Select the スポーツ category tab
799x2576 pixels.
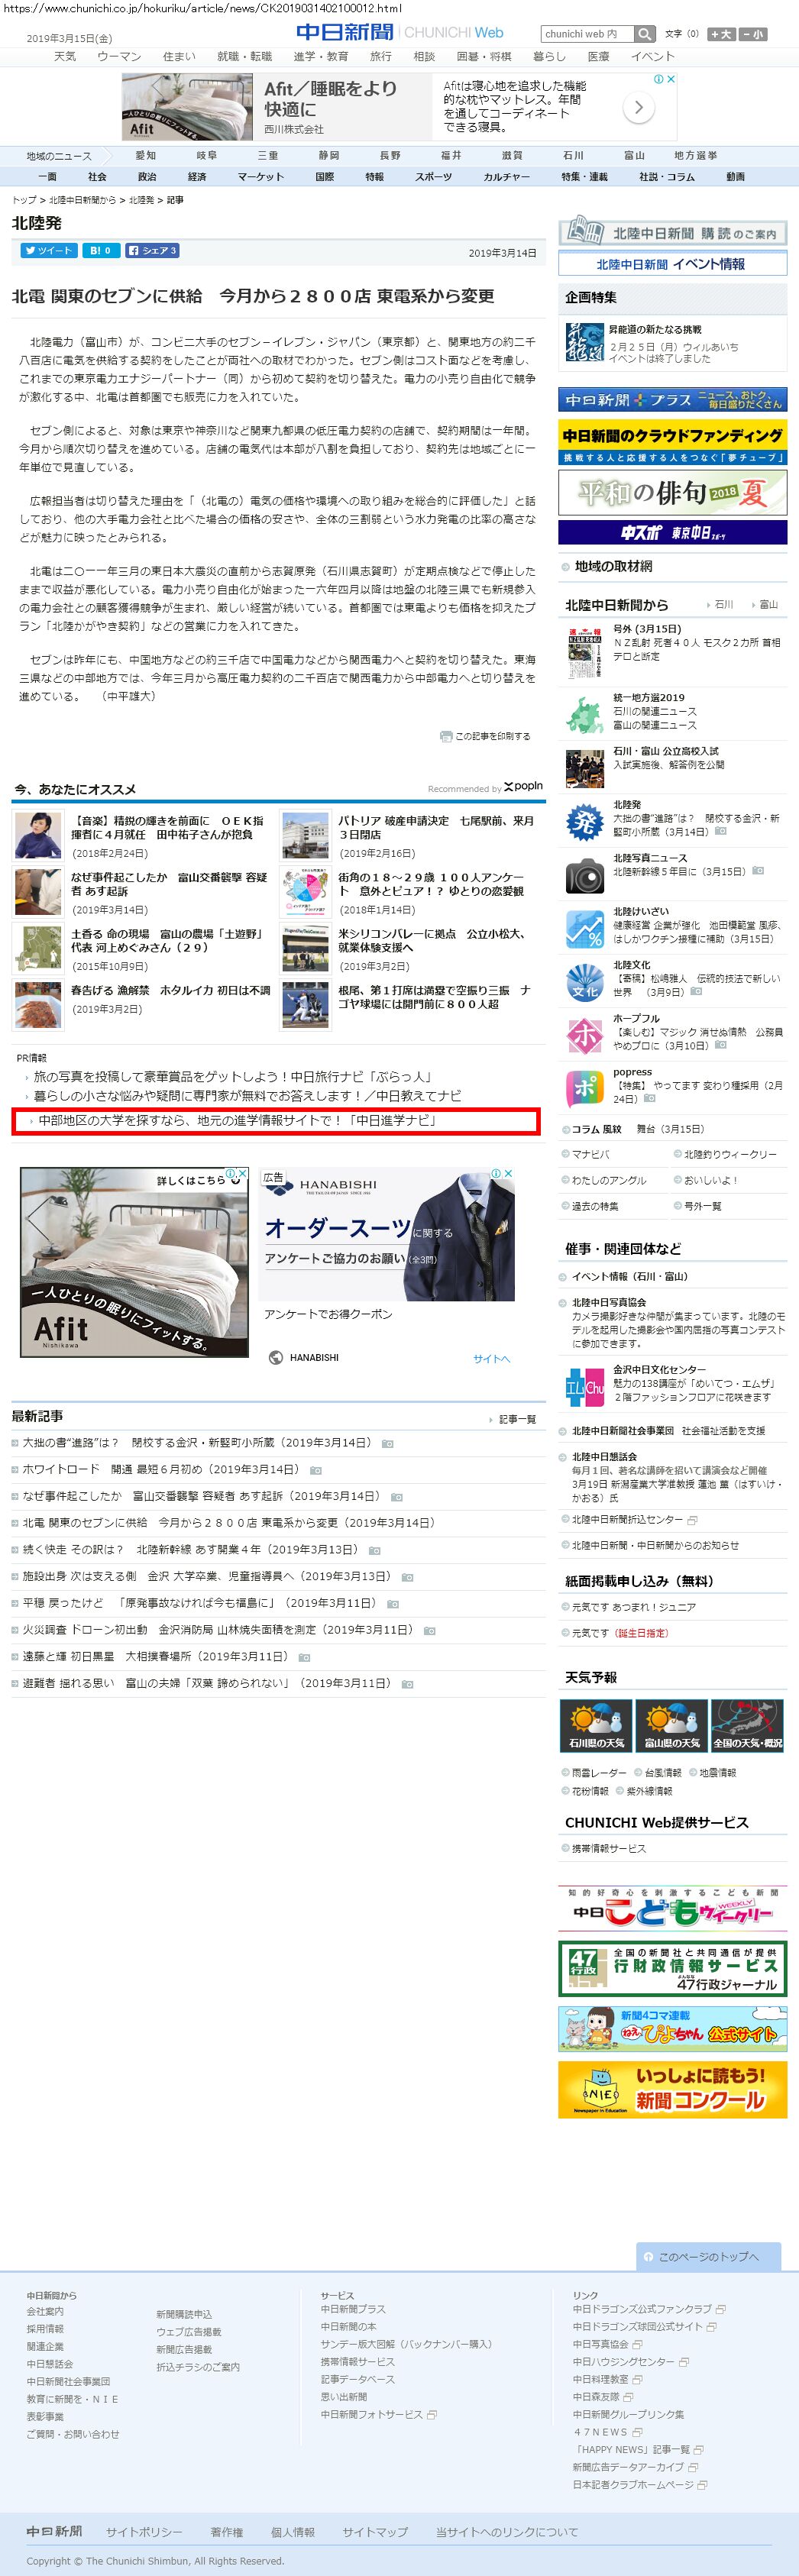coord(434,177)
